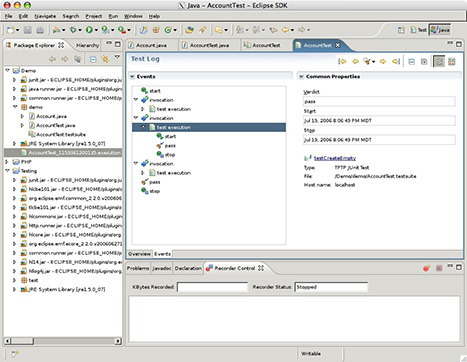
Task: Open the Window menu
Action: pyautogui.click(x=133, y=16)
